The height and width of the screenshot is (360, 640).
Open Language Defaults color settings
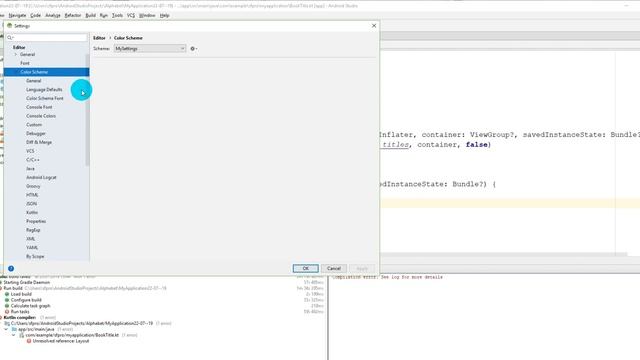(44, 90)
